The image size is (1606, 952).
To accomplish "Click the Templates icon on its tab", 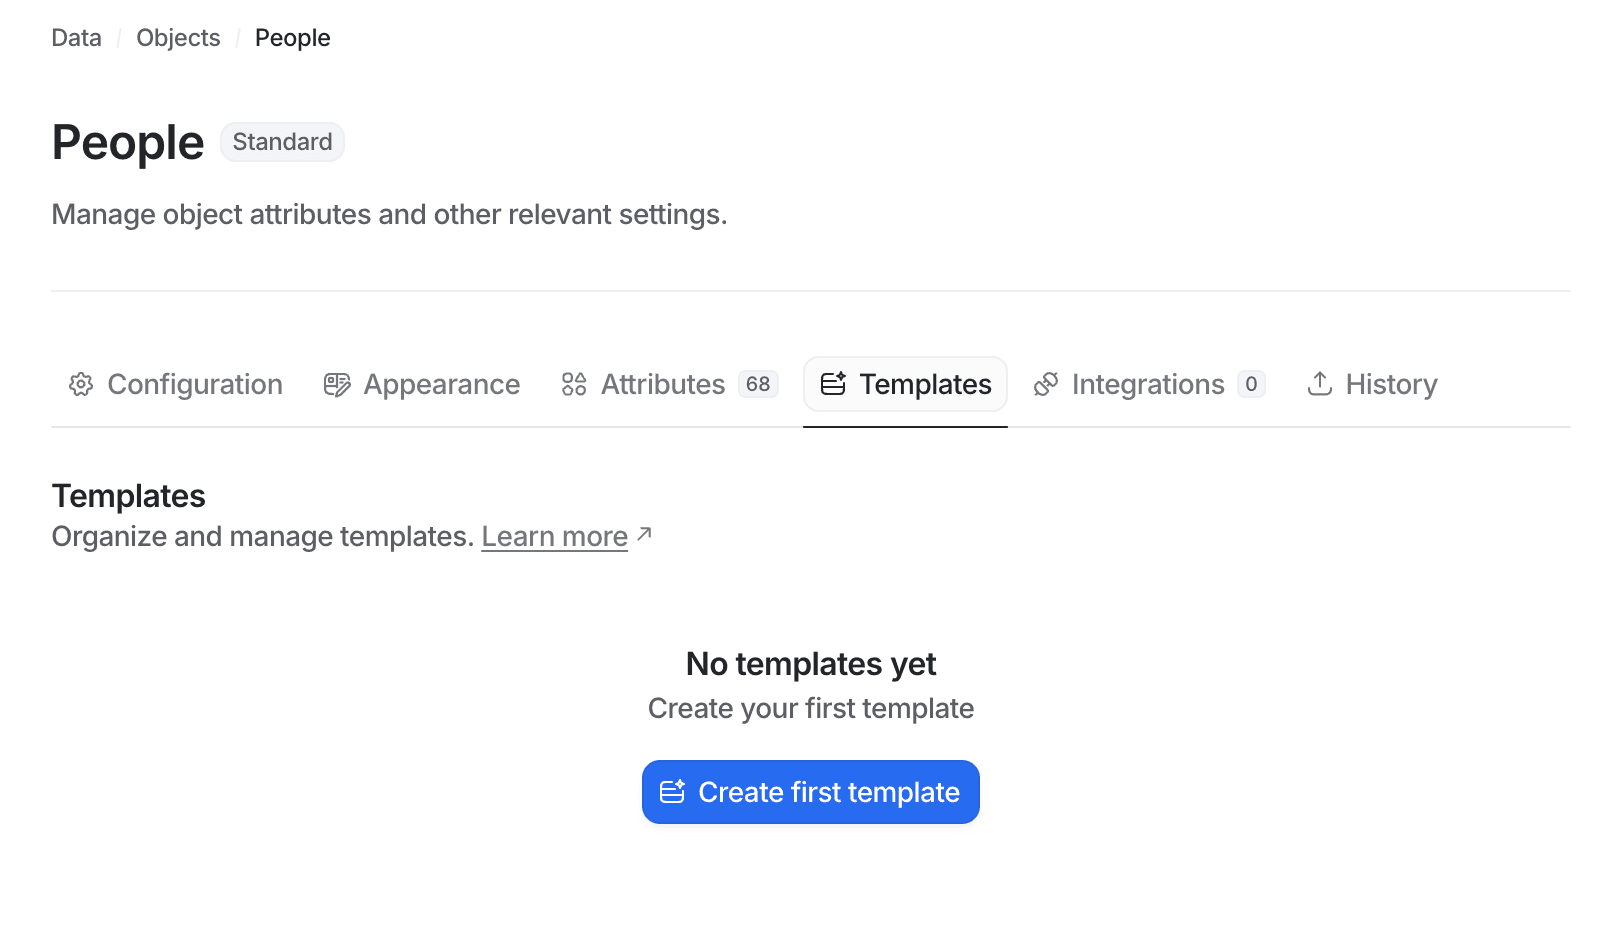I will click(x=834, y=384).
